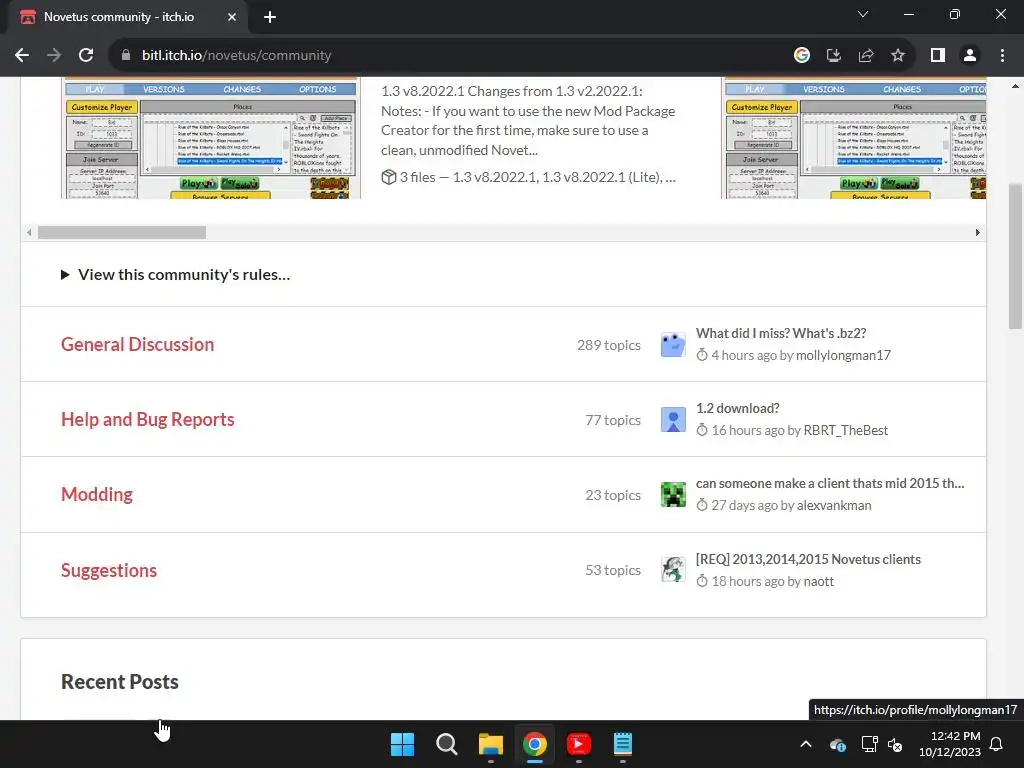
Task: Open Windows taskbar search
Action: point(447,744)
